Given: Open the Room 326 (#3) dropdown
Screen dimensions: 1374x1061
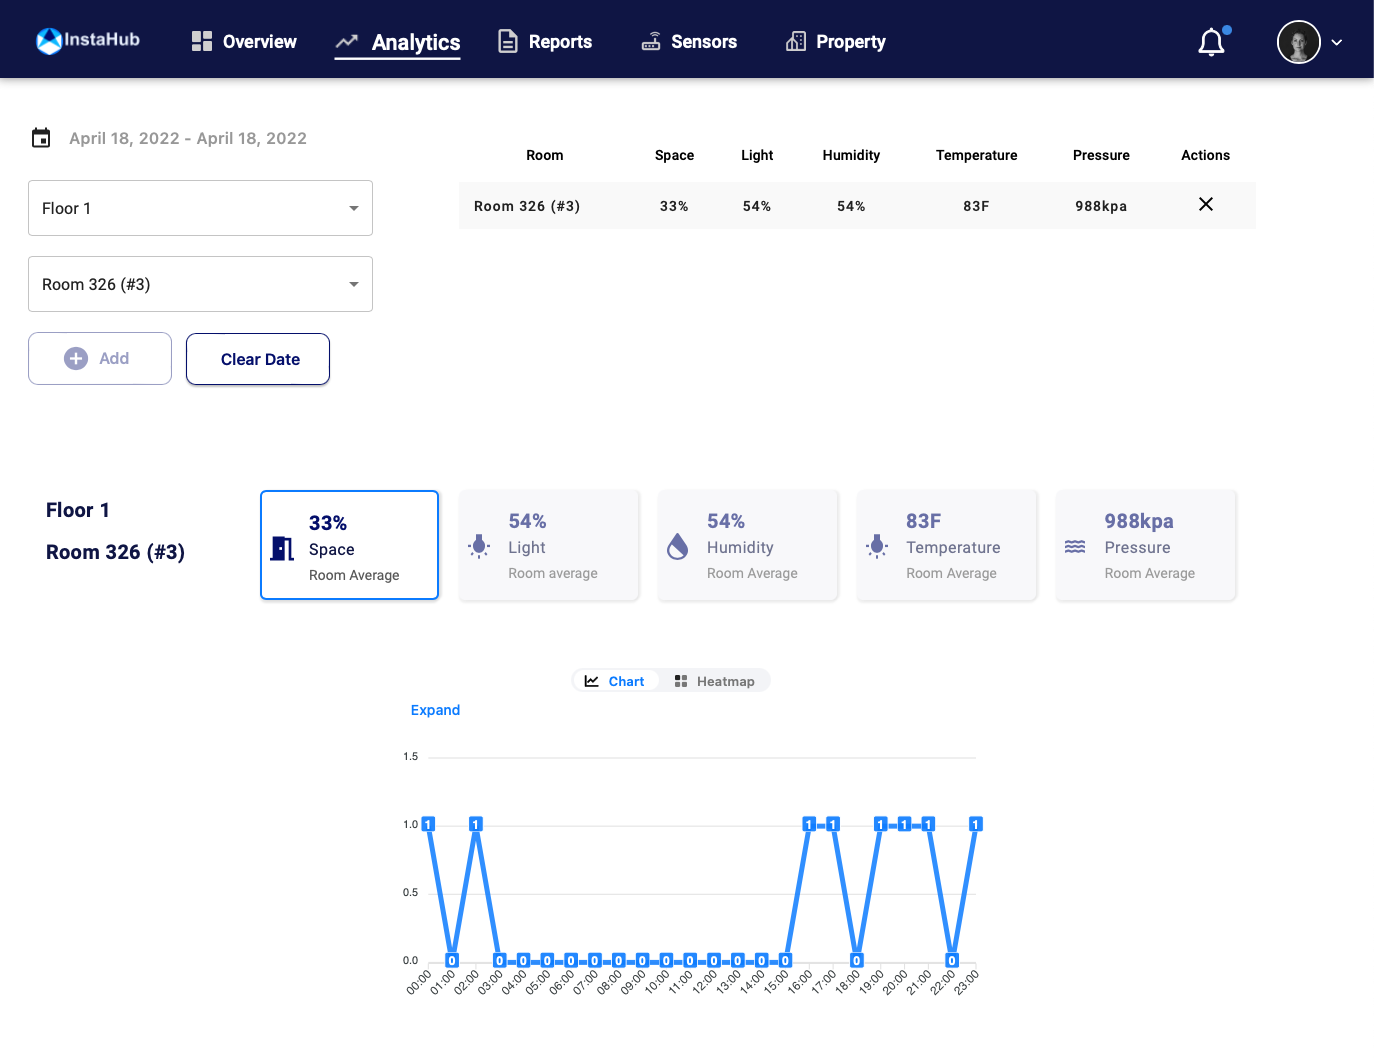Looking at the screenshot, I should pyautogui.click(x=200, y=284).
